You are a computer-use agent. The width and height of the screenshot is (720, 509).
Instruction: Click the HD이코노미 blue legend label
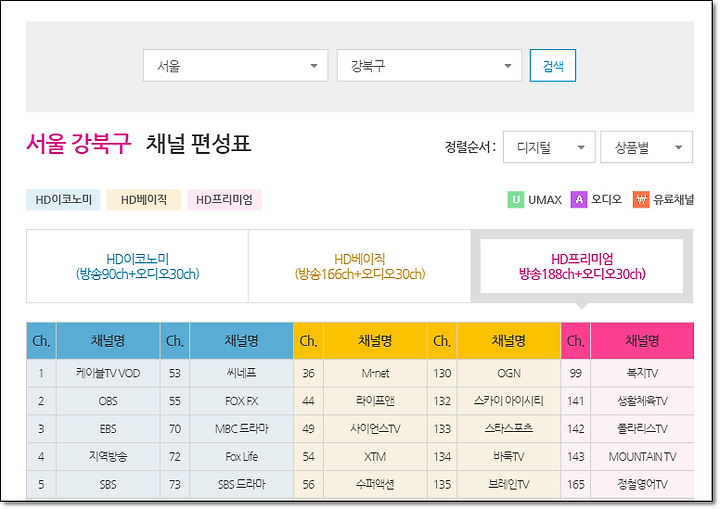tap(63, 200)
